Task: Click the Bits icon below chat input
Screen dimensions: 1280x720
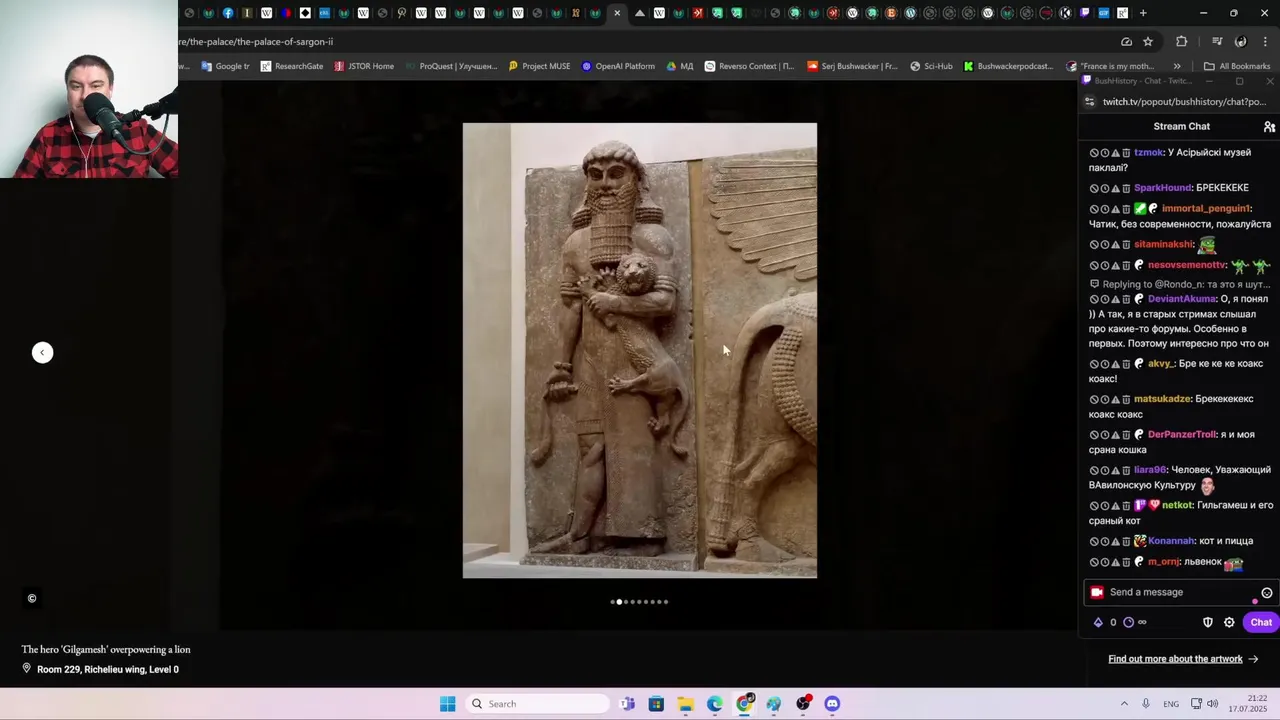Action: click(1098, 622)
